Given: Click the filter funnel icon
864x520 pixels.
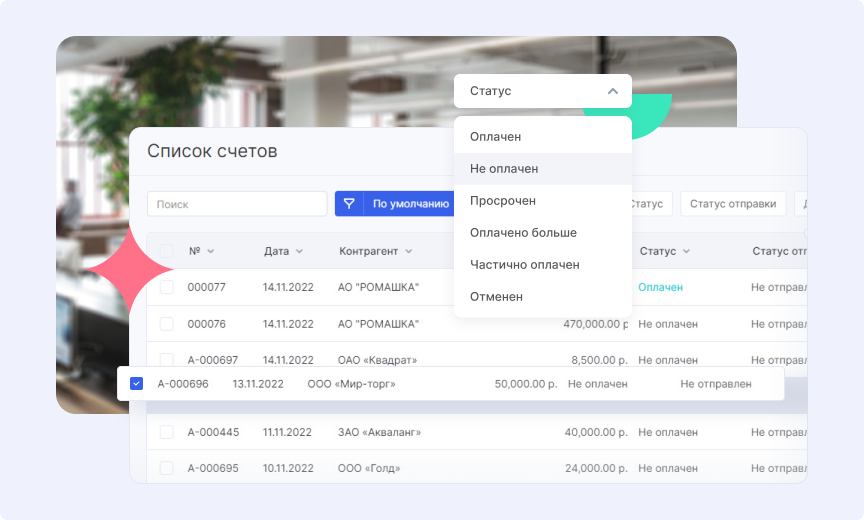Looking at the screenshot, I should click(349, 204).
